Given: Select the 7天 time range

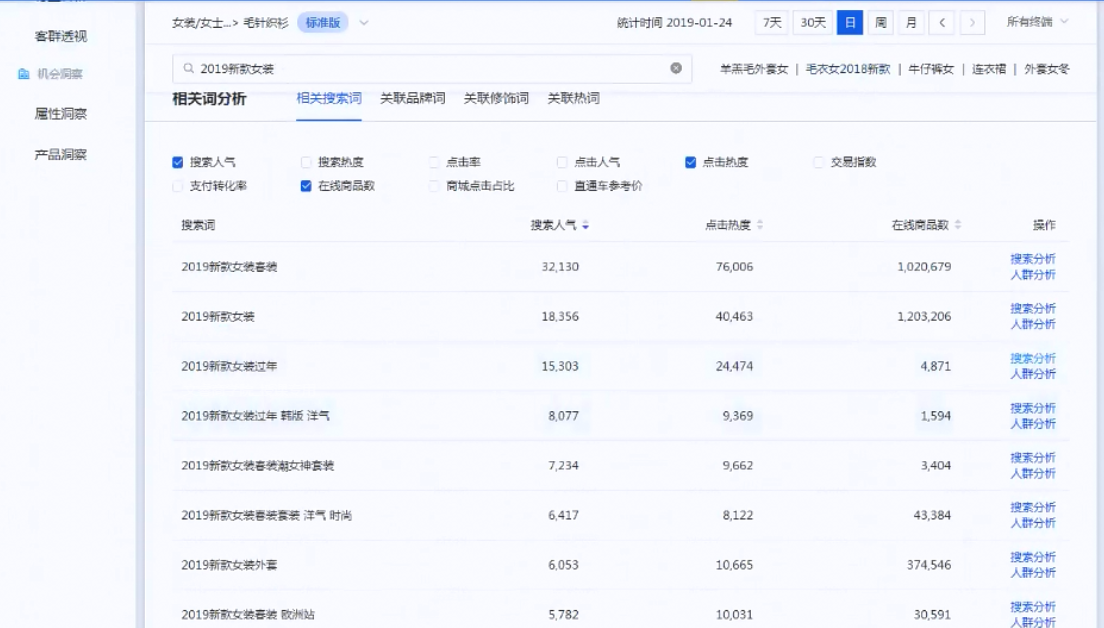Looking at the screenshot, I should click(x=772, y=23).
